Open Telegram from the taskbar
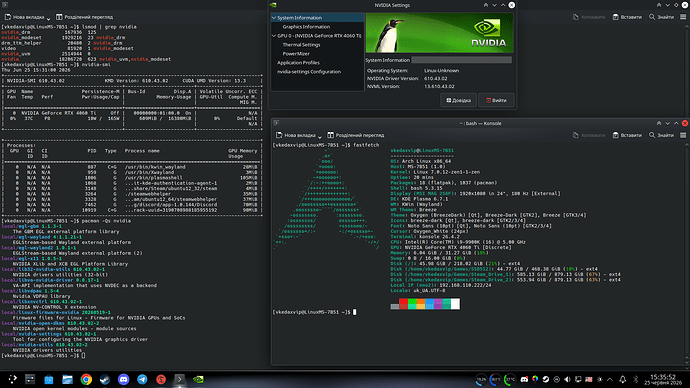 [x=142, y=379]
